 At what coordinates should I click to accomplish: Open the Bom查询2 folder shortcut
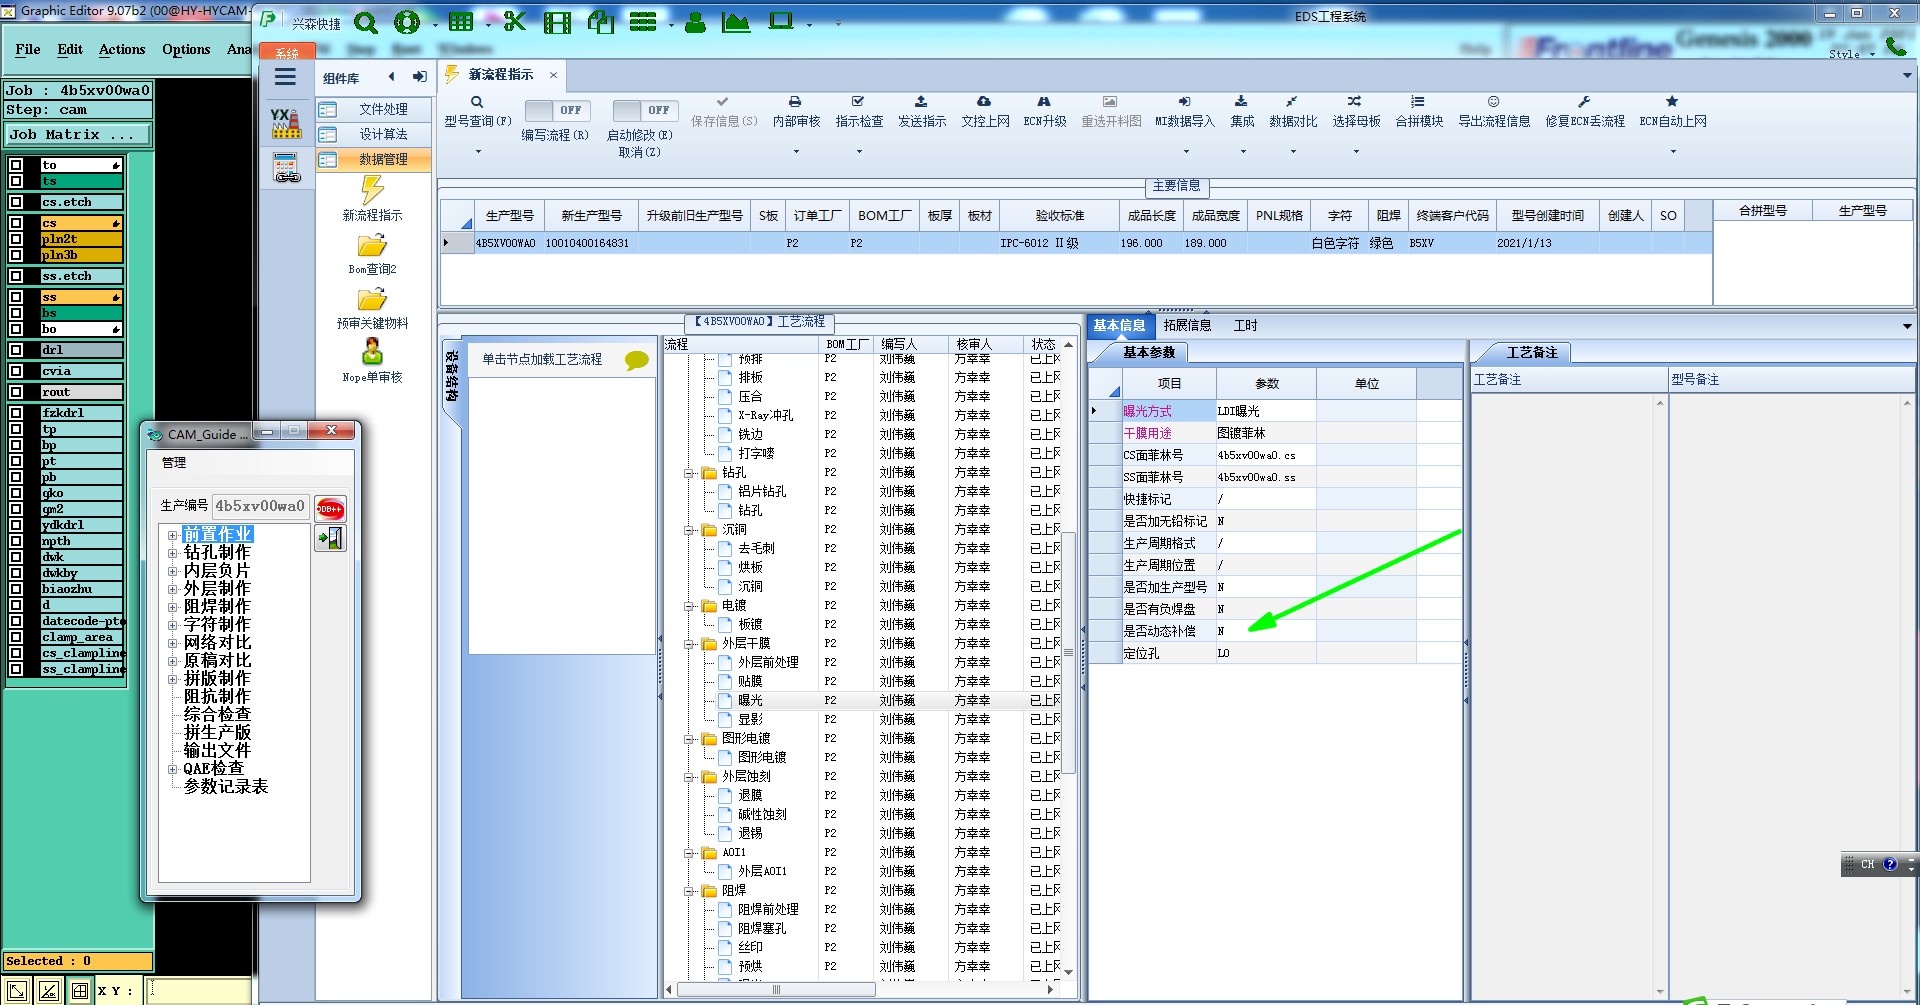pos(372,254)
